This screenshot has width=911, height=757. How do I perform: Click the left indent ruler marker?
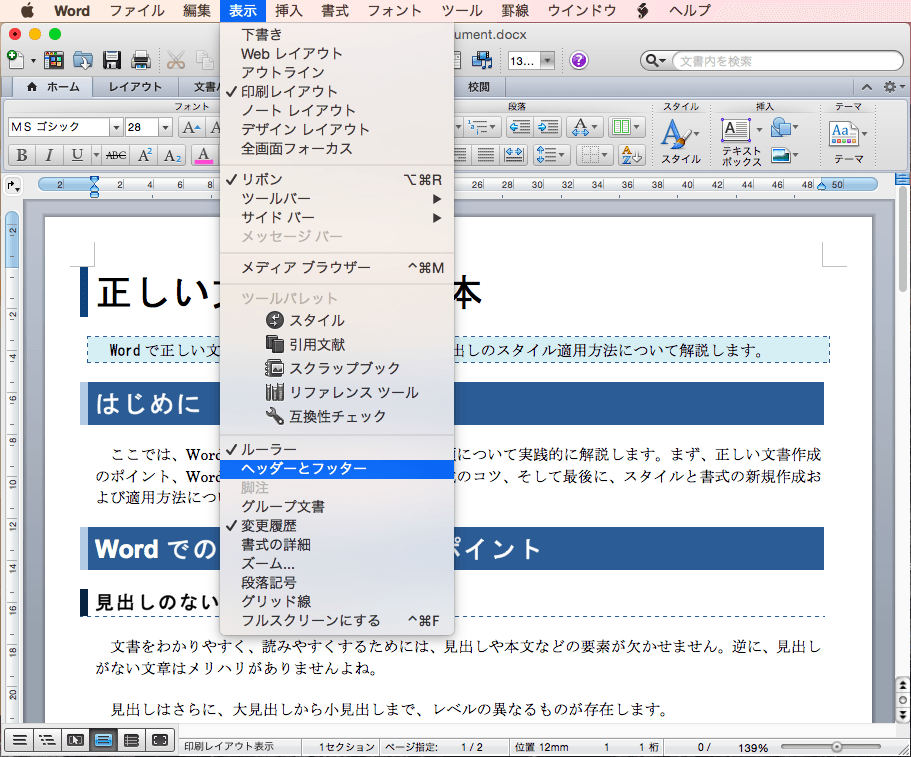point(94,186)
